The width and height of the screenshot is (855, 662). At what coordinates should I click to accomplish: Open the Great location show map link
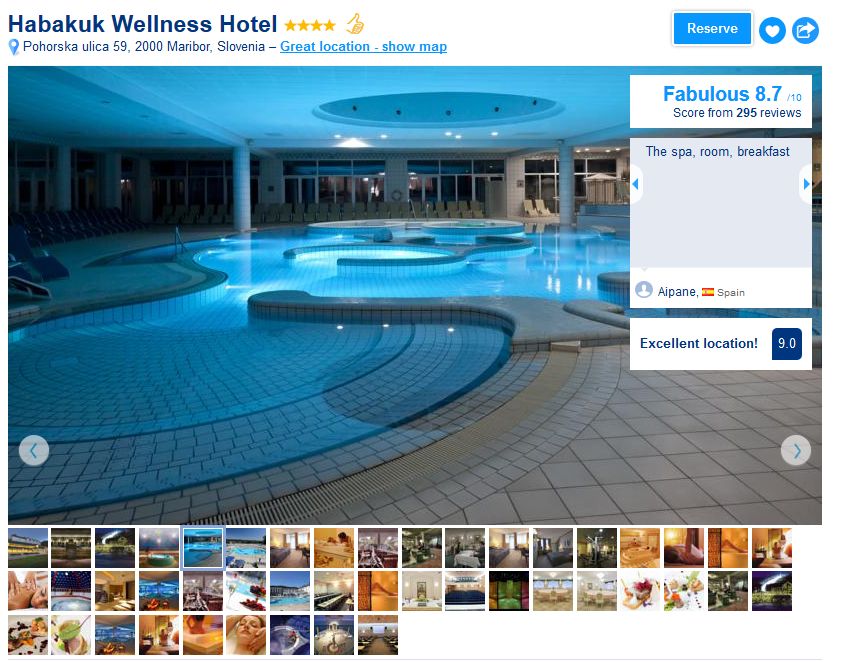tap(363, 47)
